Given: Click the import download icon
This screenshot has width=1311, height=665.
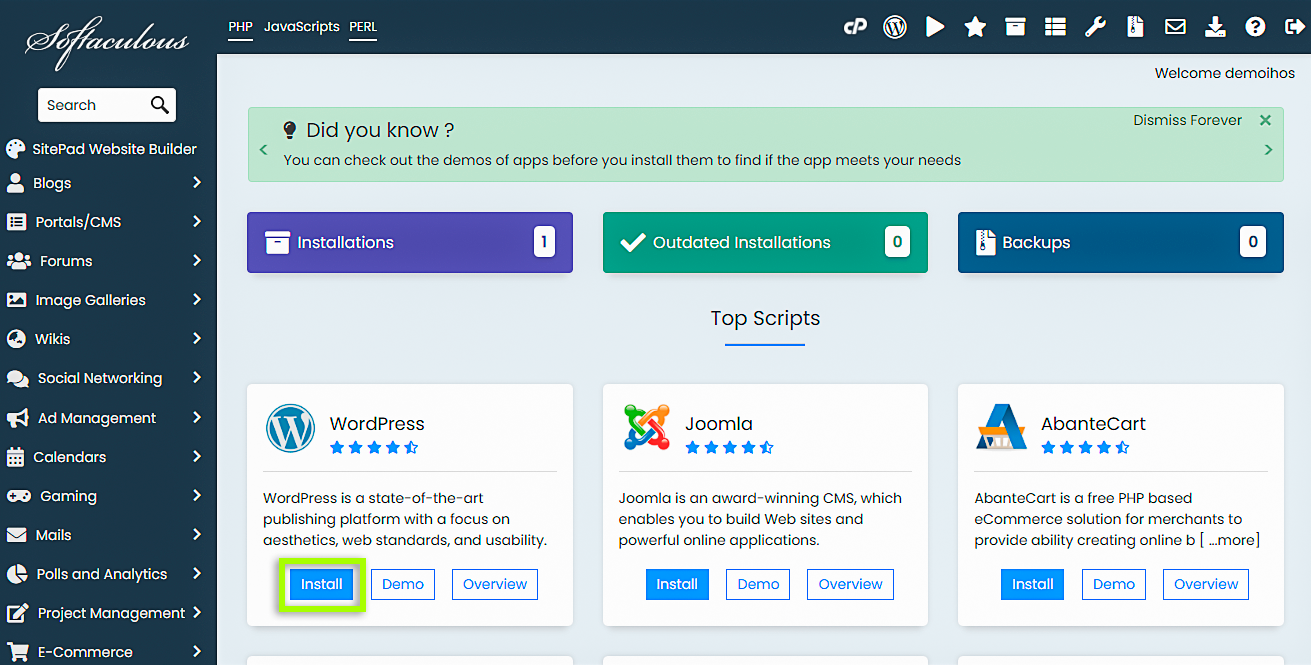Looking at the screenshot, I should (x=1215, y=27).
